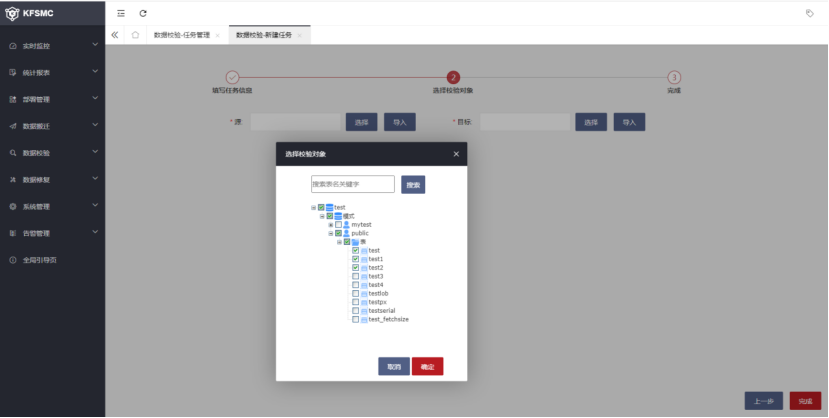This screenshot has width=829, height=418.
Task: Focus the 搜索表名关键字 search input
Action: tap(353, 184)
